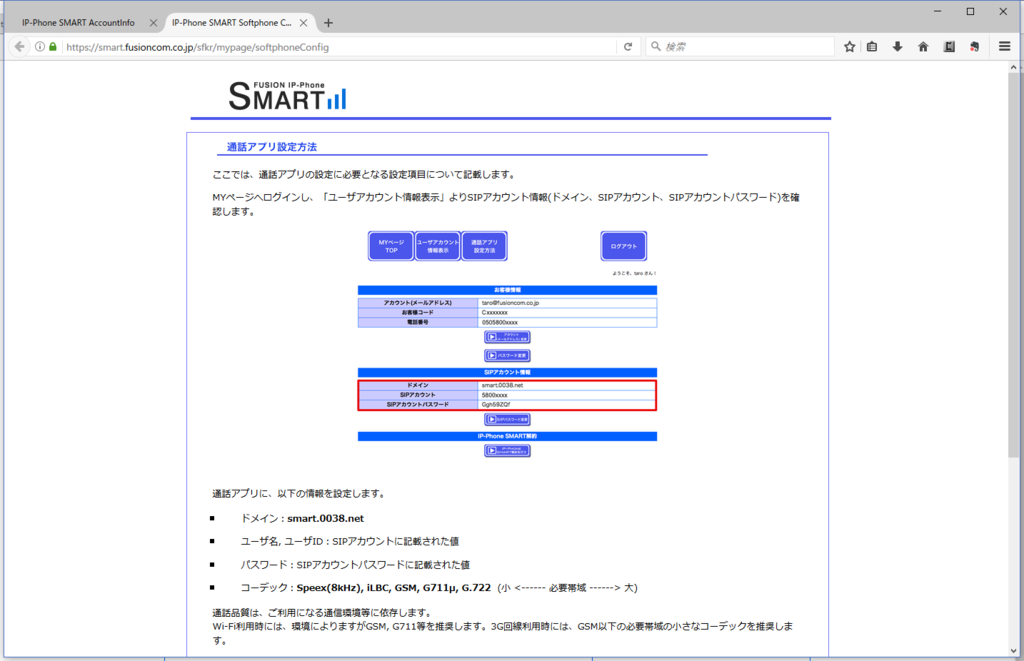Open site information via the info icon
This screenshot has width=1024, height=661.
40,47
